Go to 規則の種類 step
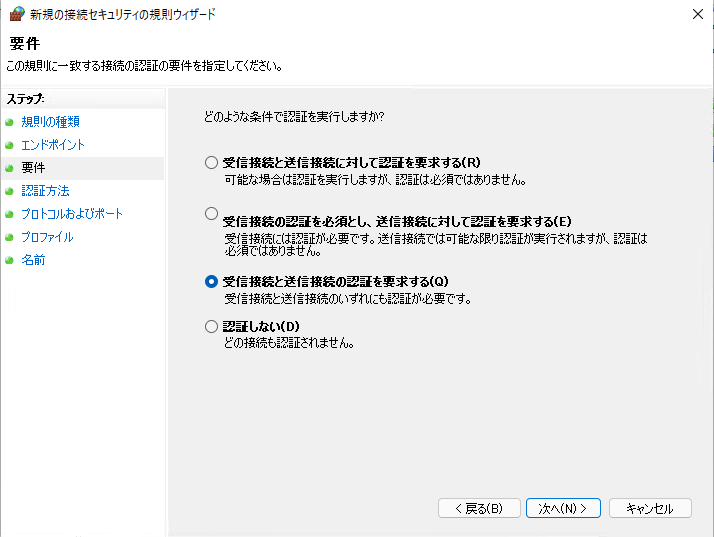The image size is (714, 537). click(x=51, y=122)
